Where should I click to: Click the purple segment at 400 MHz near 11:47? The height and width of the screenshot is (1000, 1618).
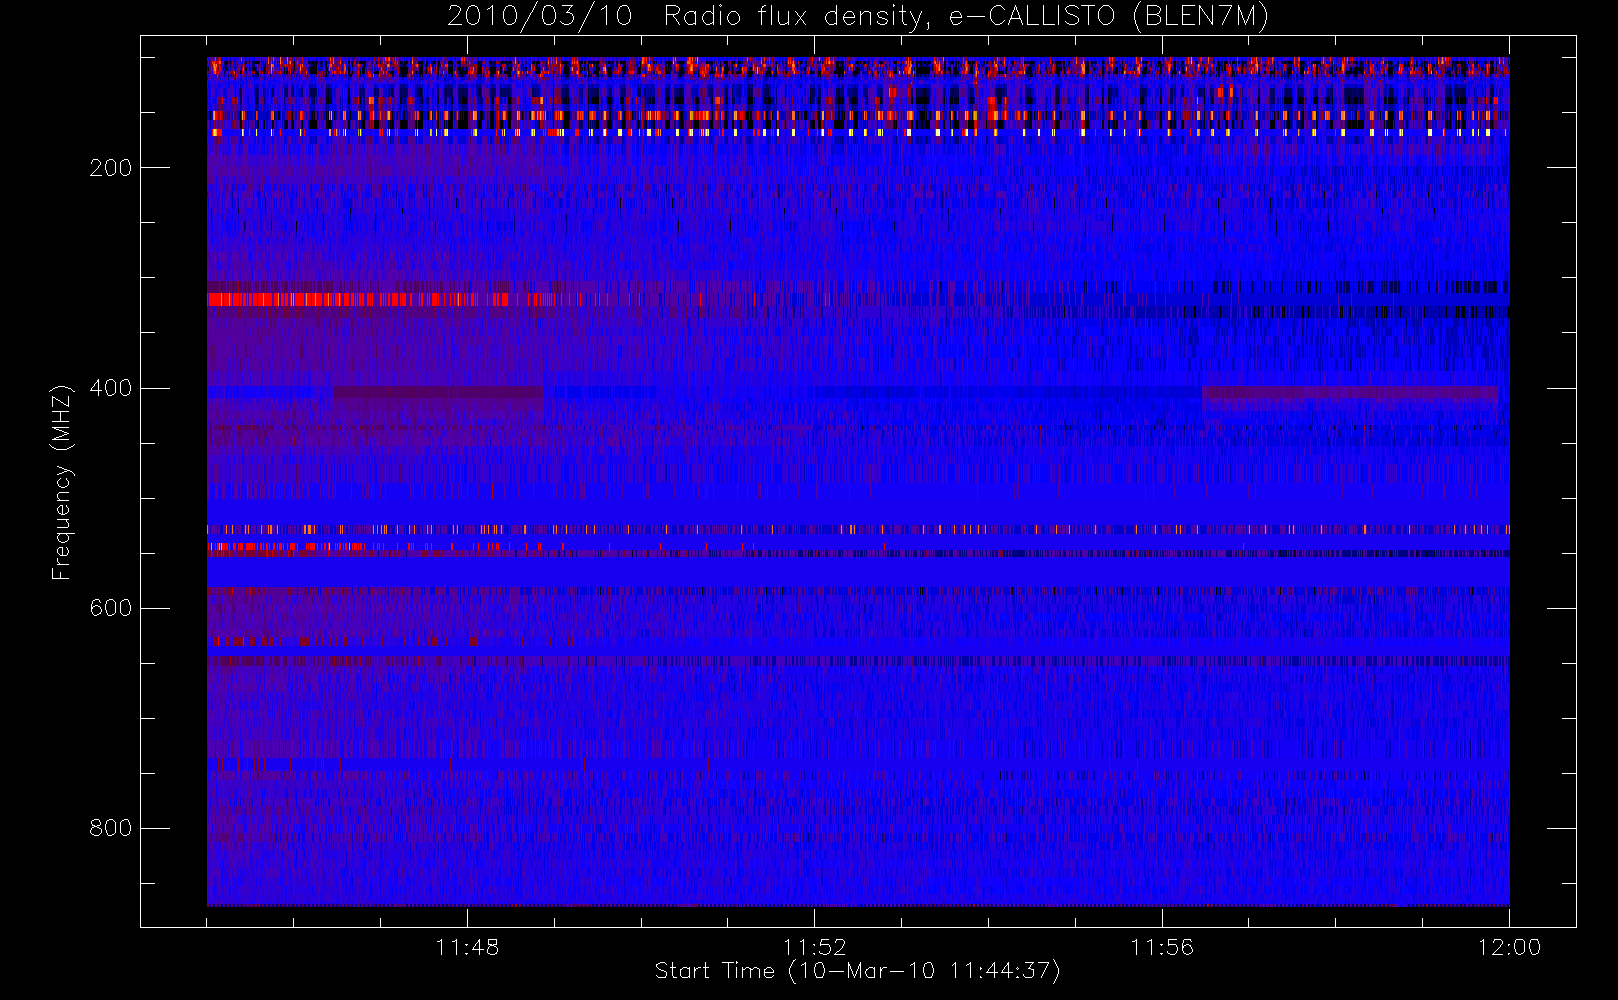[438, 392]
